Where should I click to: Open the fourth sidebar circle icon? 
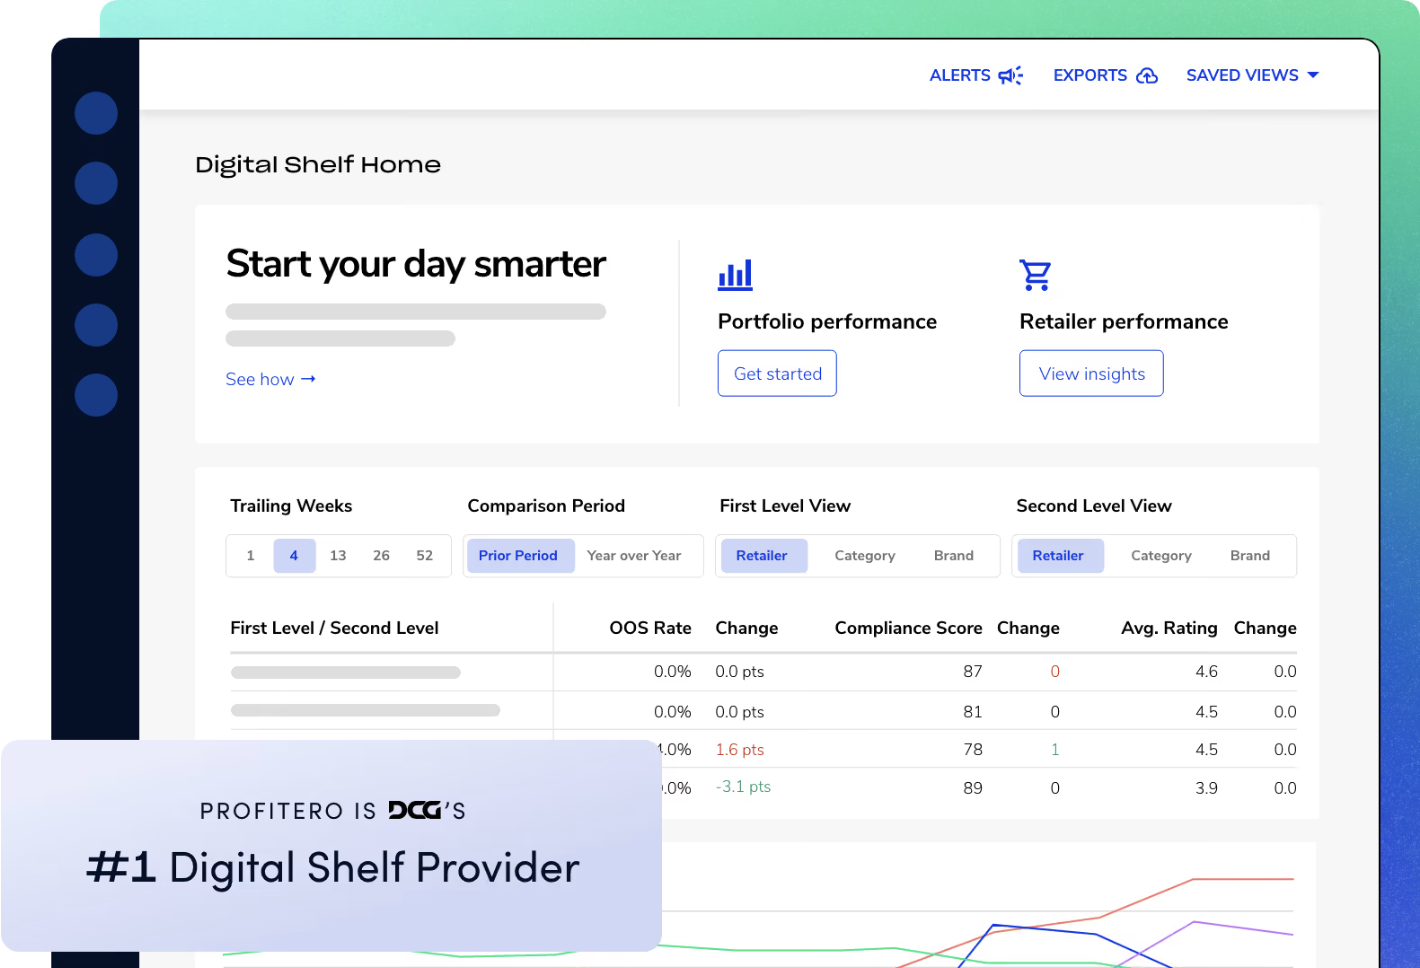click(96, 325)
